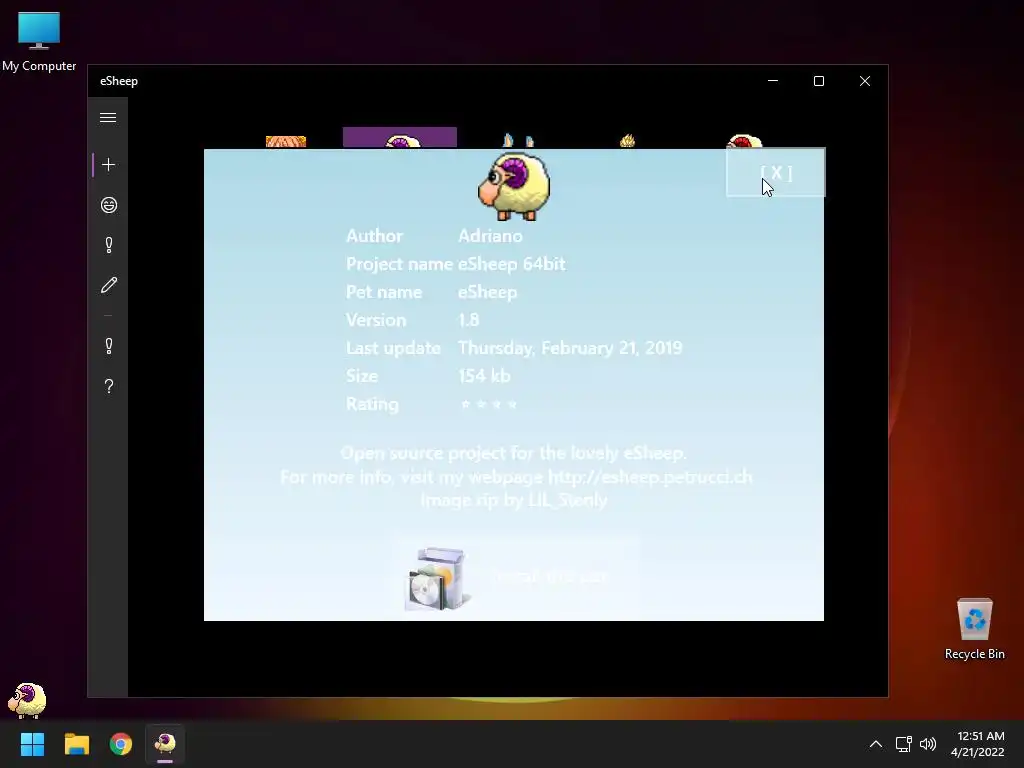
Task: Select the yellow flame pet thumbnail
Action: pos(628,140)
